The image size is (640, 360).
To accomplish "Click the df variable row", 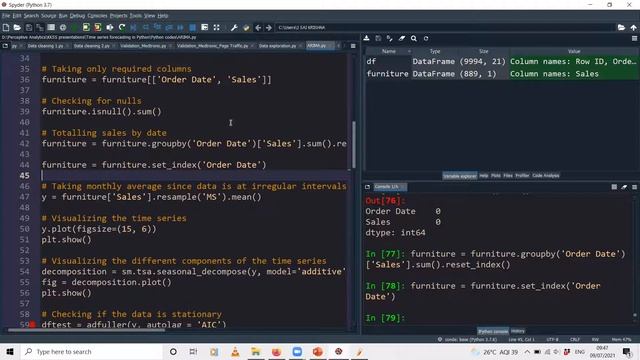I will tap(502, 61).
